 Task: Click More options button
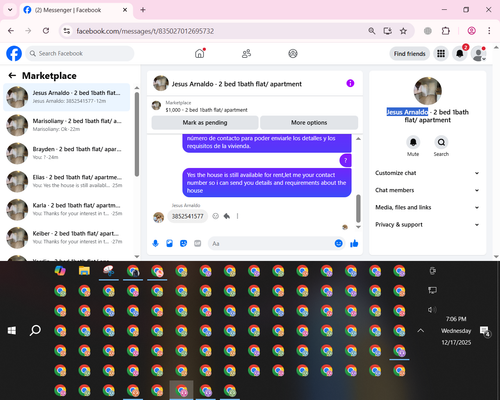[309, 123]
